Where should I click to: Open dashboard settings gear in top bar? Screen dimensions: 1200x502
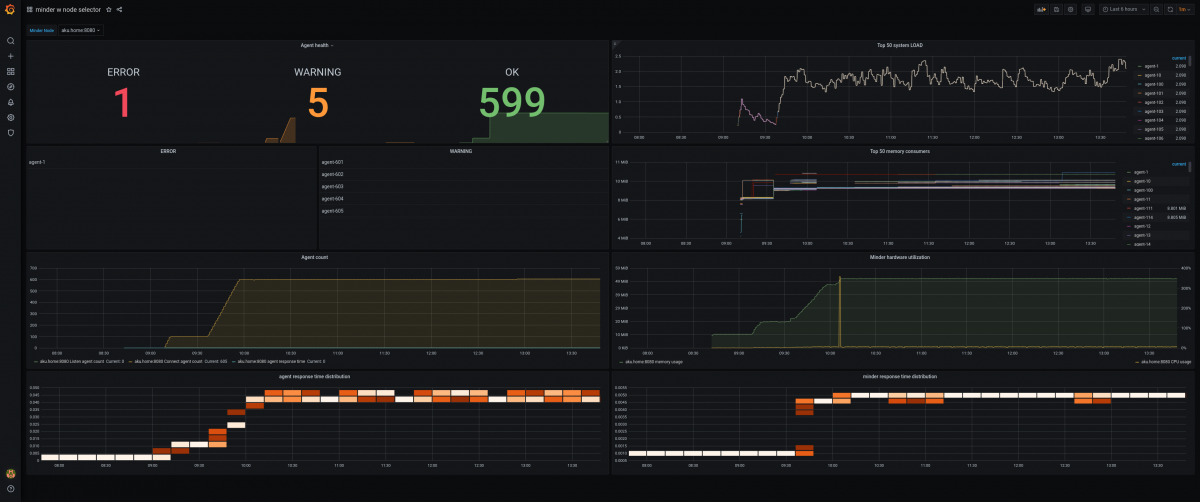pos(1071,9)
